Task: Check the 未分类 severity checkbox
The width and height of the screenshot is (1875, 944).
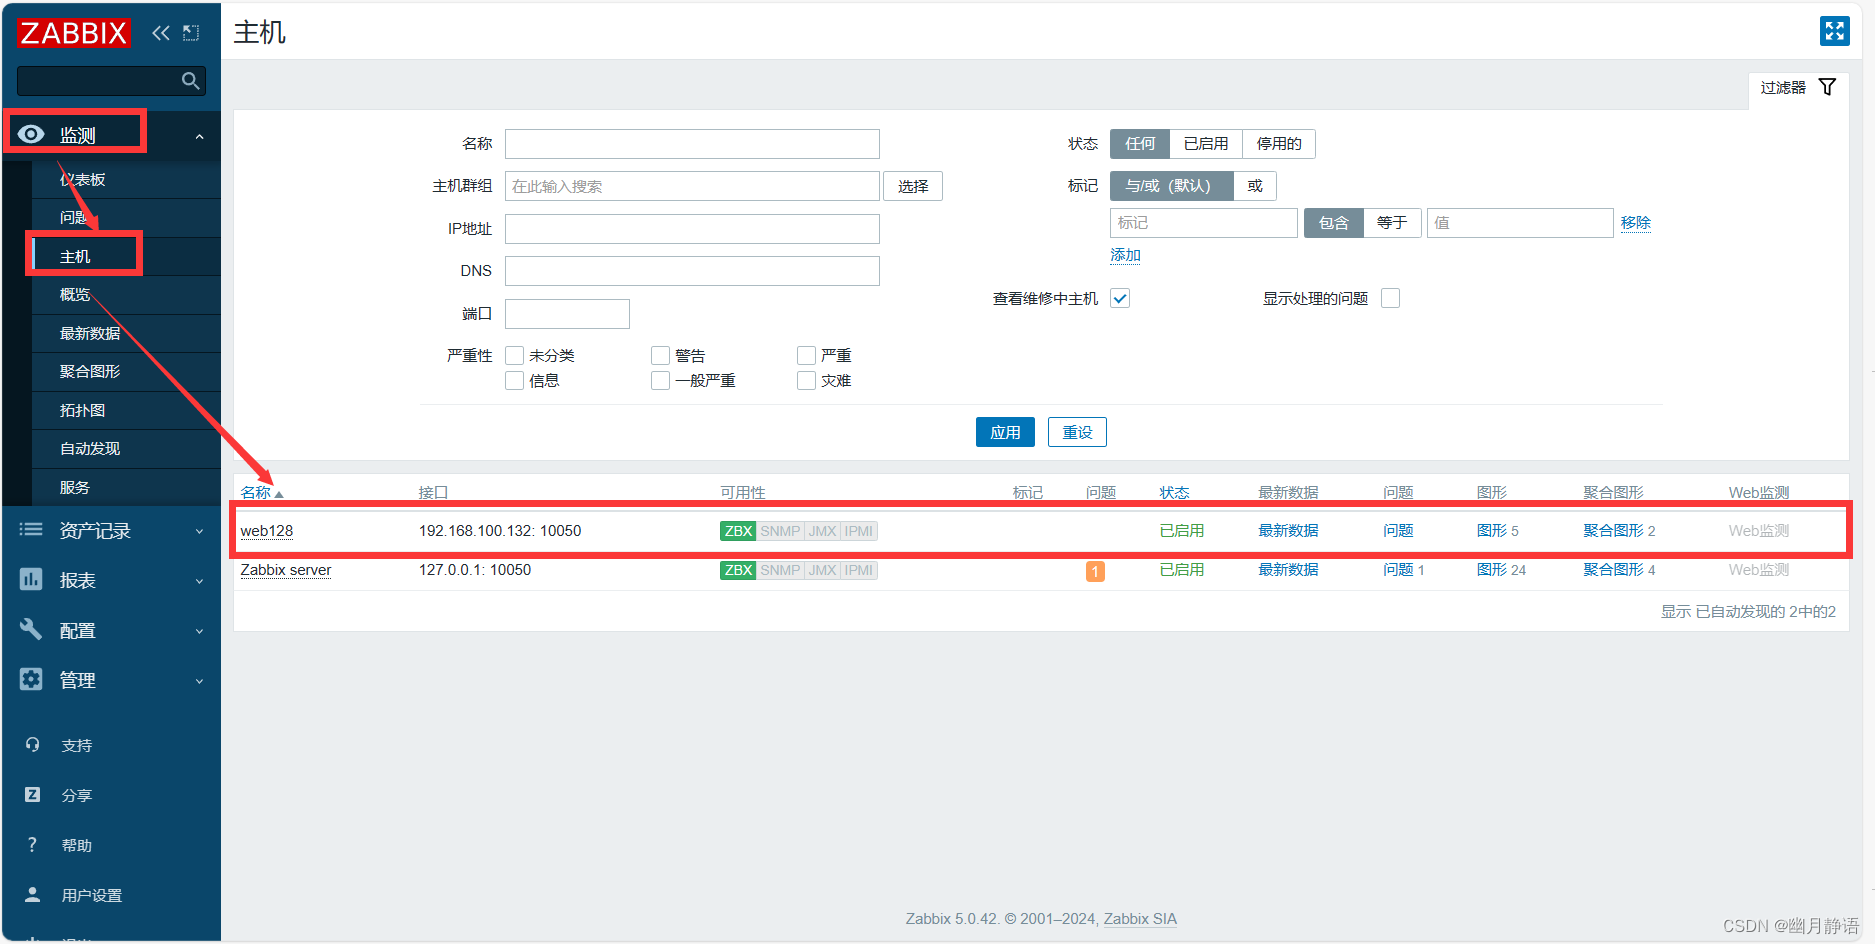Action: 515,355
